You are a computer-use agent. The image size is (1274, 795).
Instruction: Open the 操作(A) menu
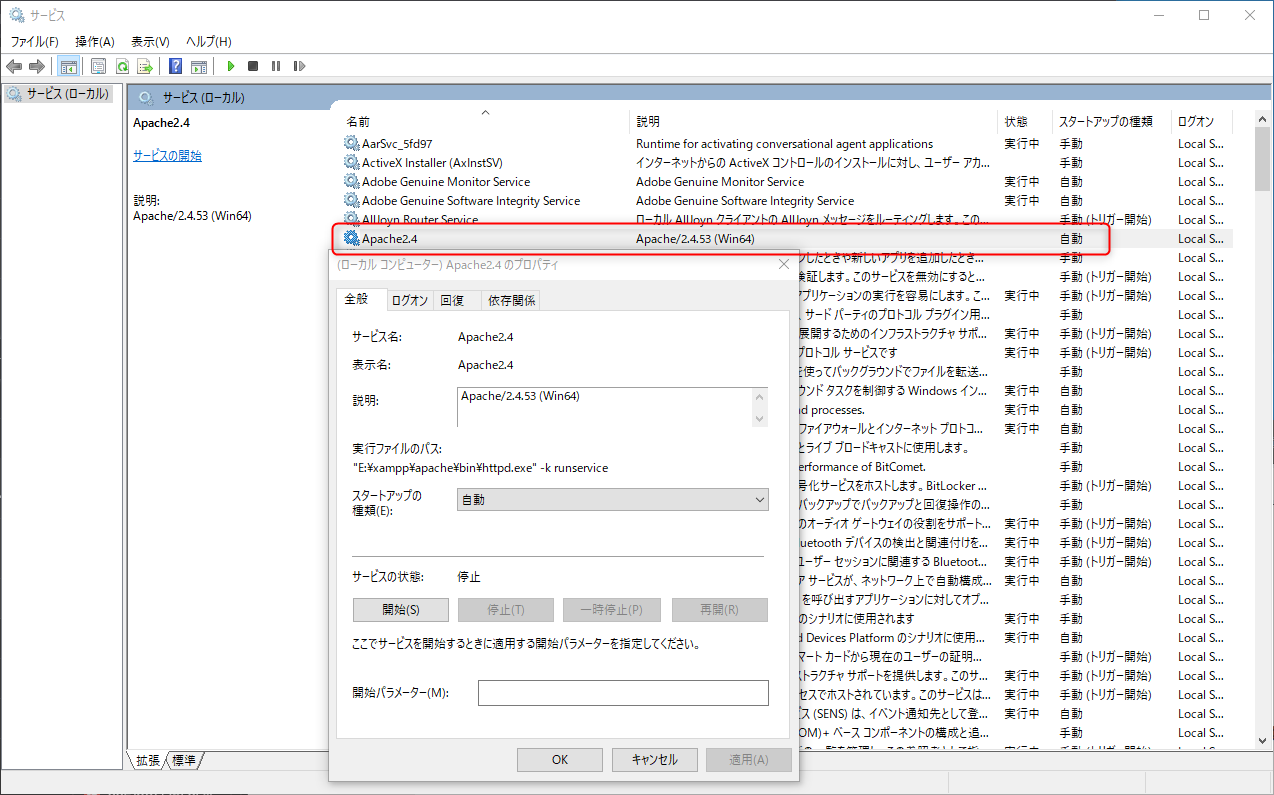(x=95, y=41)
